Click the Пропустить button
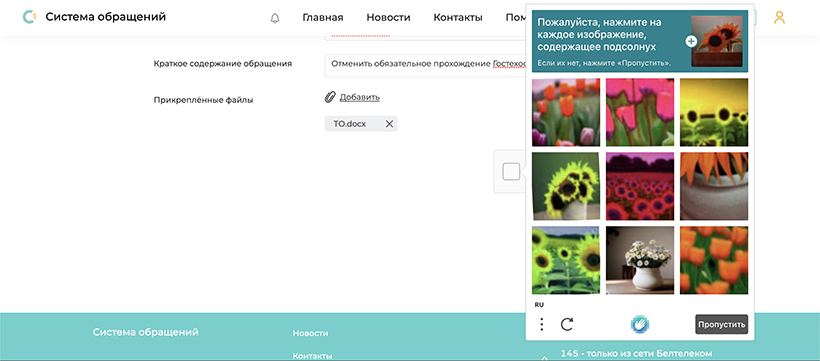 point(722,324)
